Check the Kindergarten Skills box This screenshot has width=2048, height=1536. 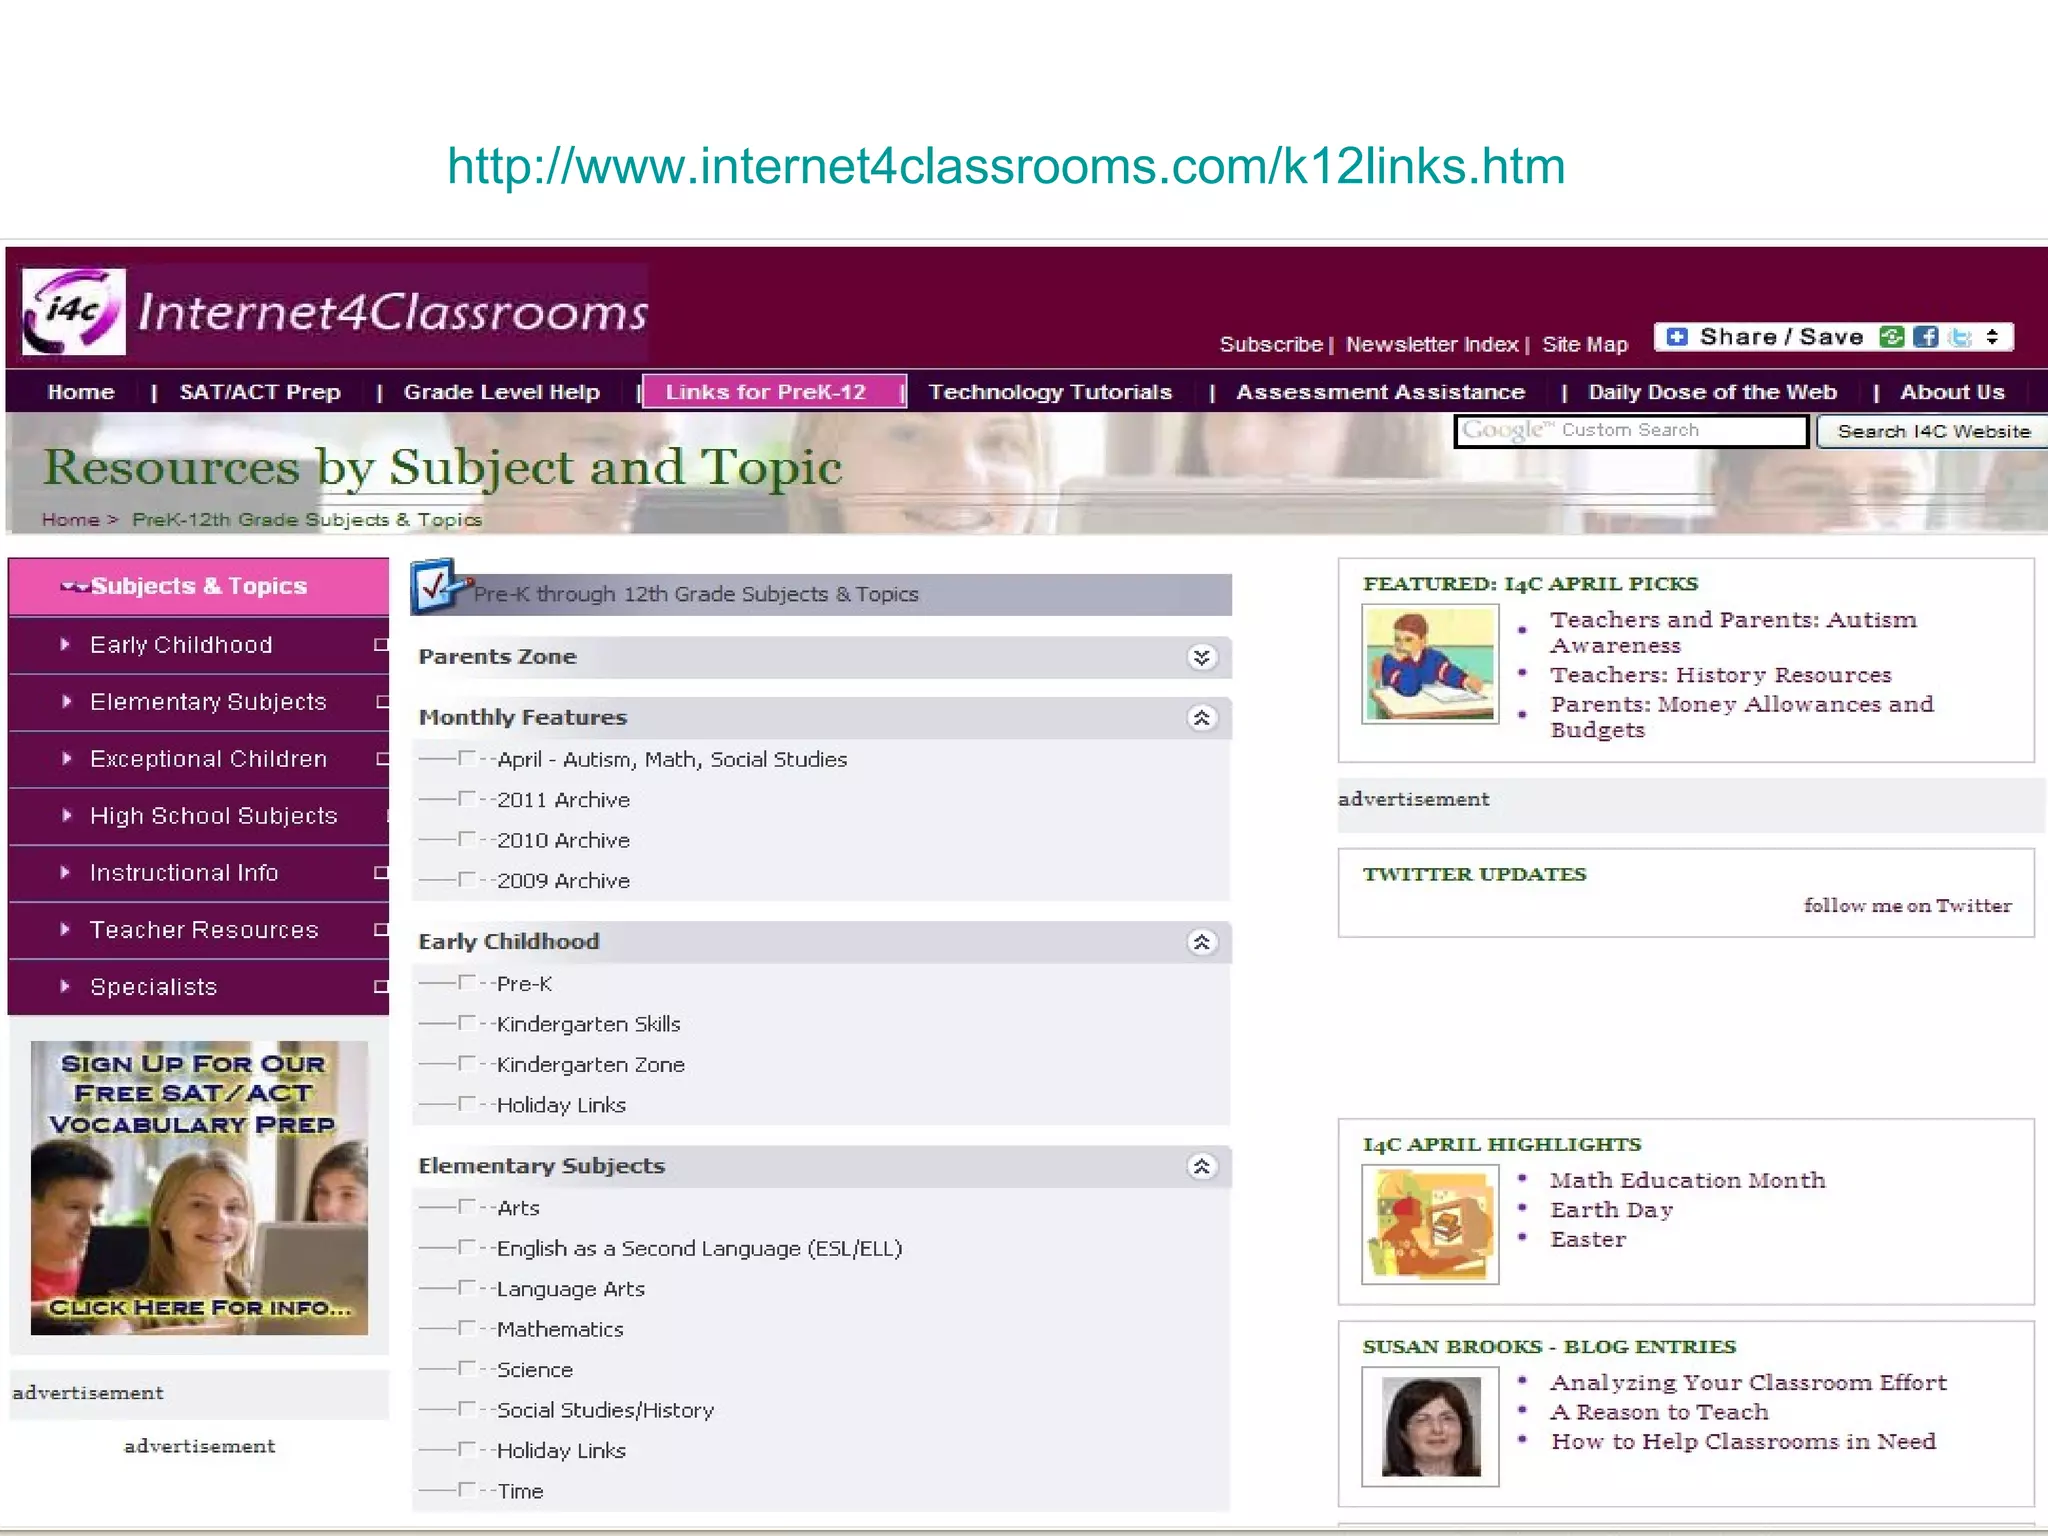coord(467,1023)
